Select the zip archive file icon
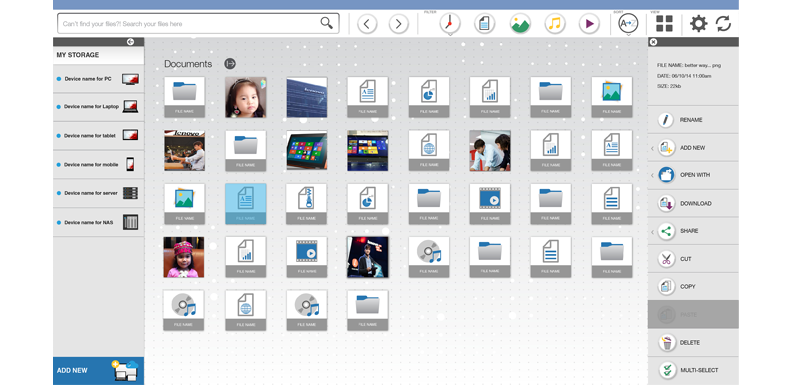Viewport: 790px width, 385px height. pyautogui.click(x=307, y=204)
